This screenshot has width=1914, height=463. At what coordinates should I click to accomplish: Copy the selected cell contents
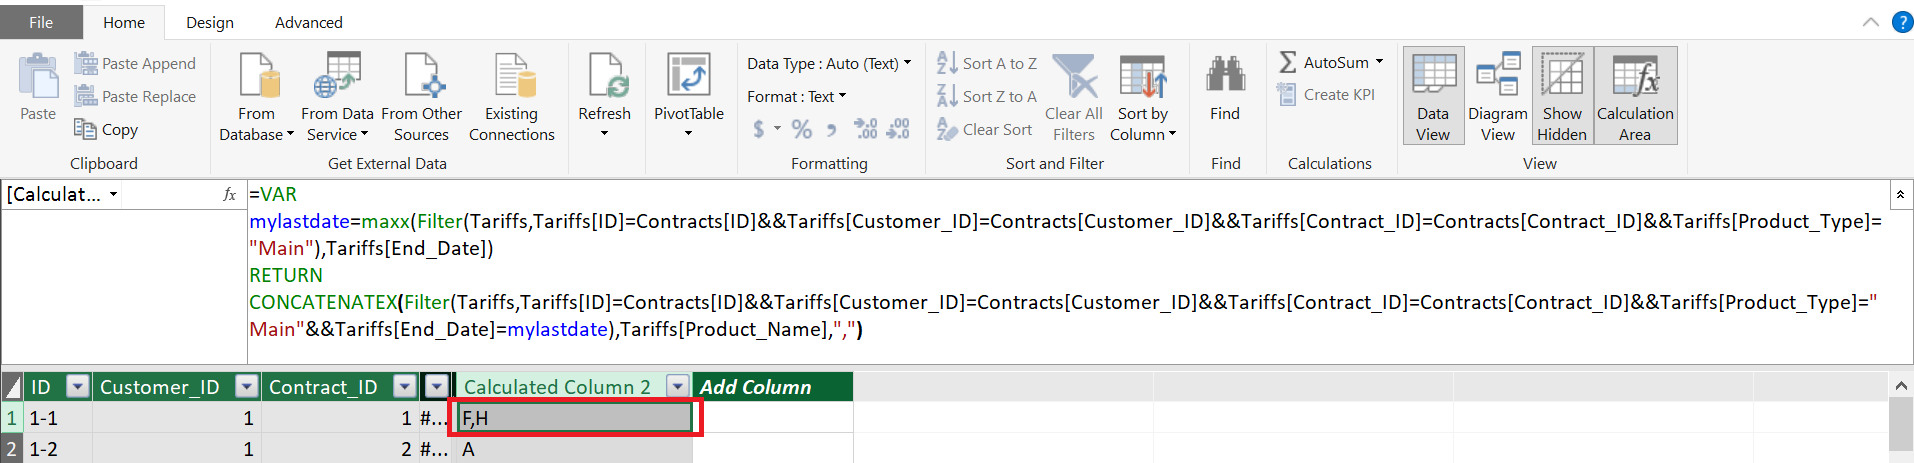point(106,129)
